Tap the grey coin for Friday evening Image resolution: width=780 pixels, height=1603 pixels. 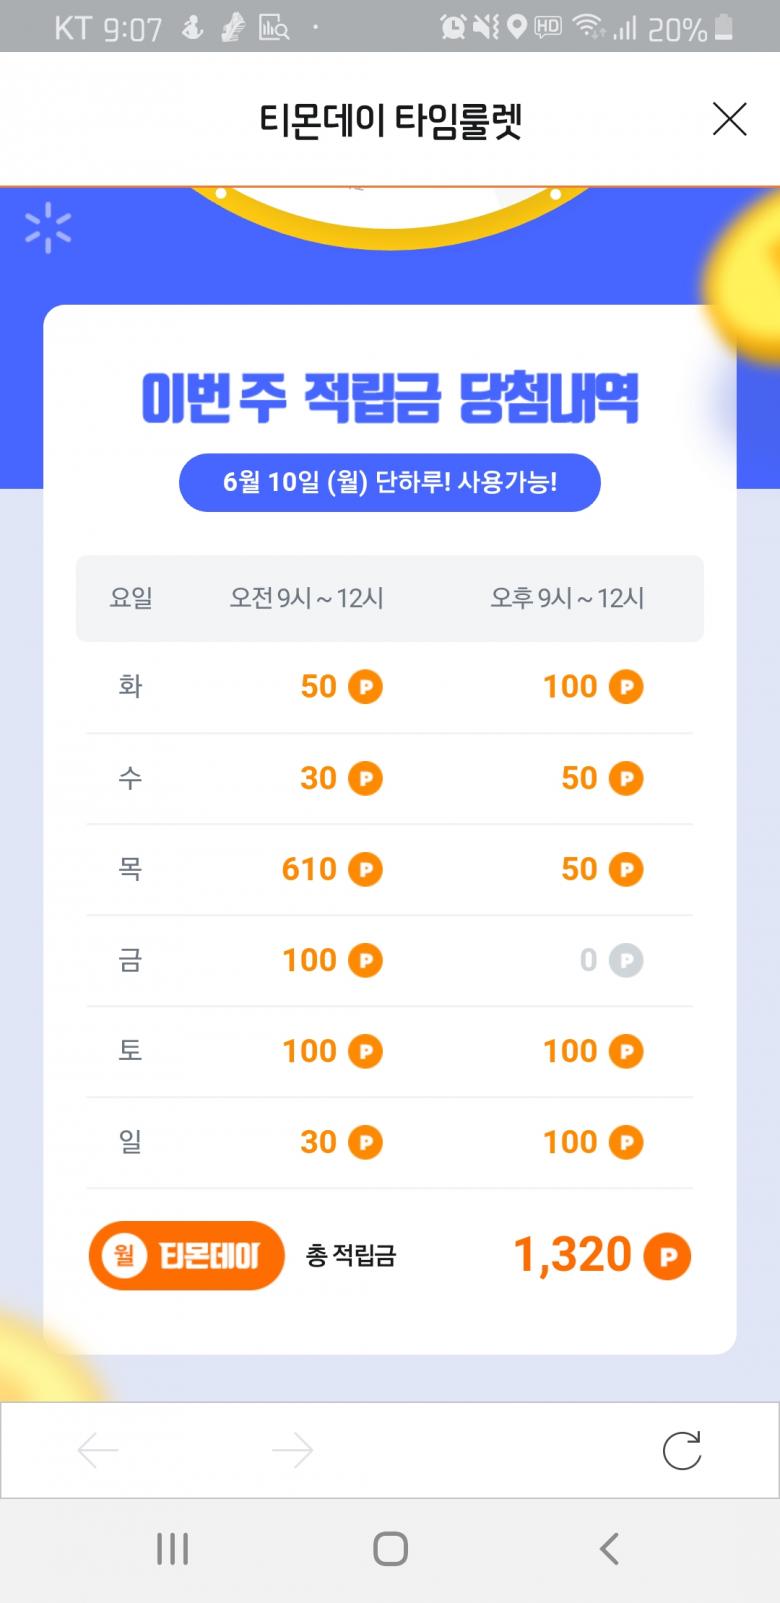tap(626, 961)
